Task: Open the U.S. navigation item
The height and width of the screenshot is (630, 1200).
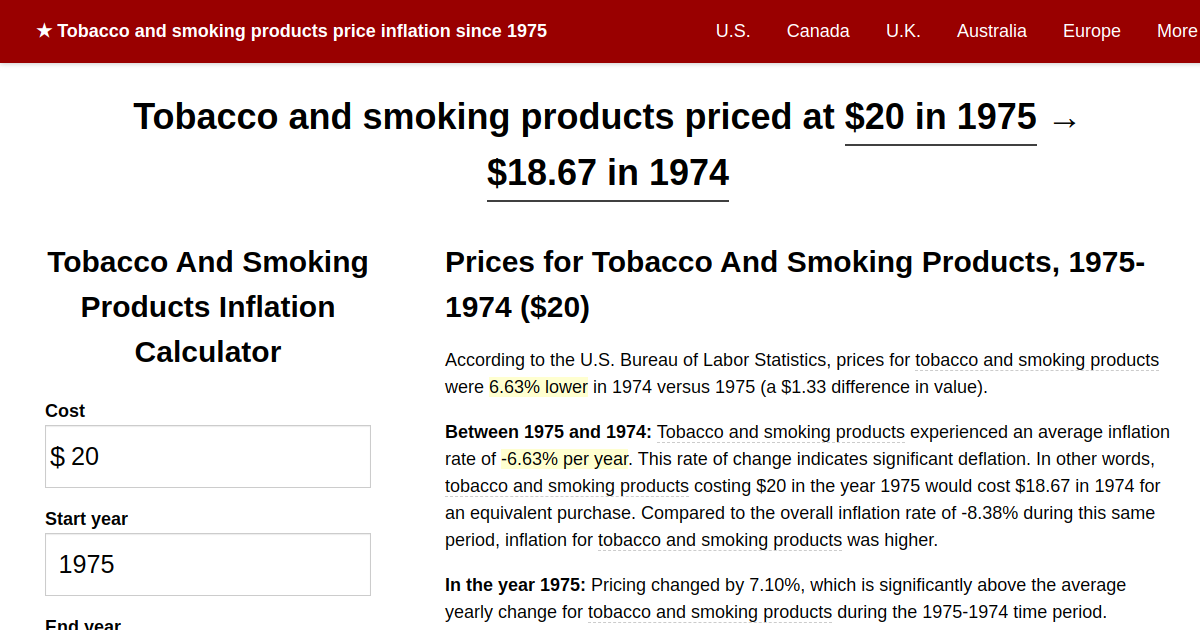Action: click(x=733, y=31)
